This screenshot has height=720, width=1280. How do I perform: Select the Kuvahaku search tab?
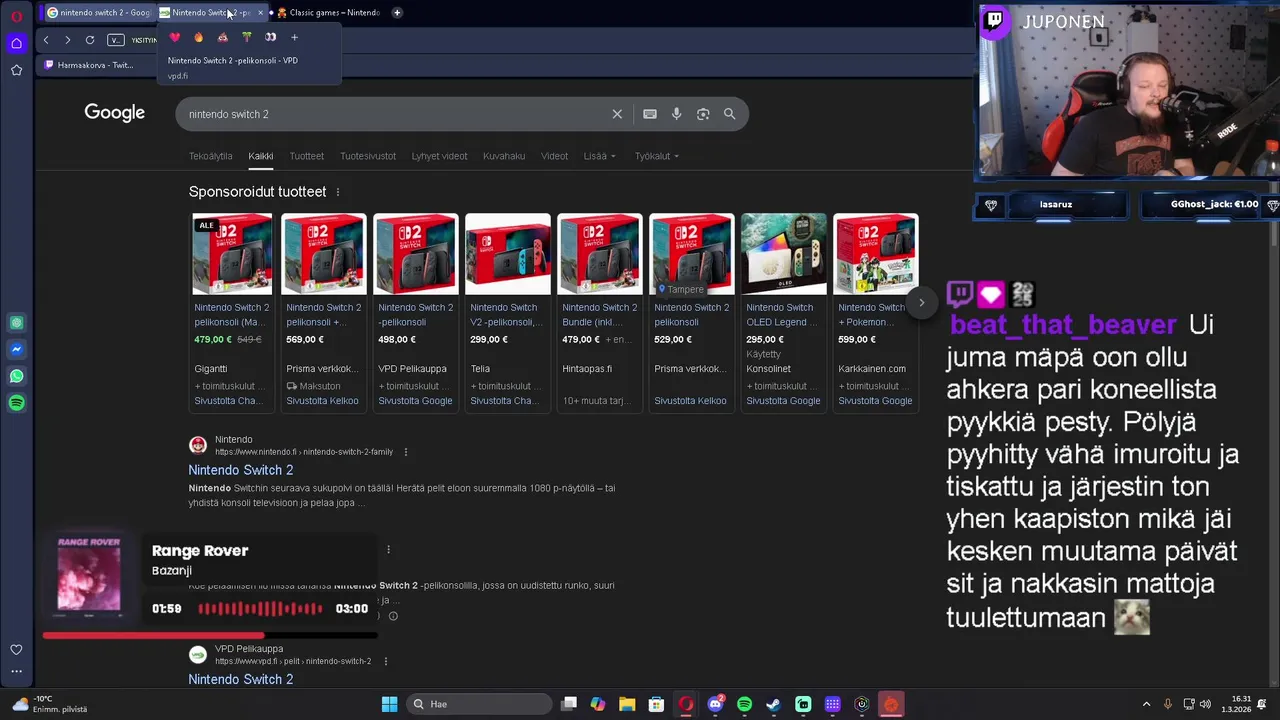click(504, 156)
